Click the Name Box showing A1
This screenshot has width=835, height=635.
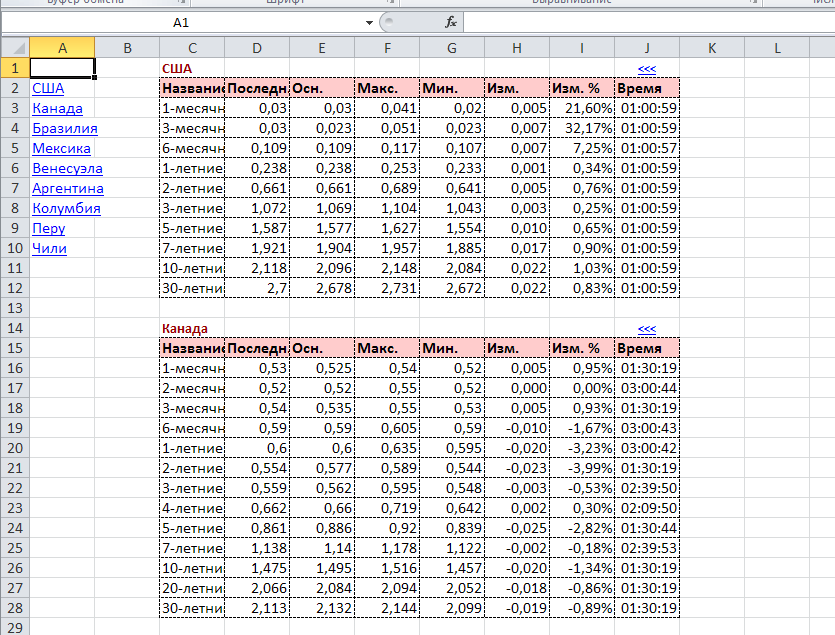click(180, 22)
